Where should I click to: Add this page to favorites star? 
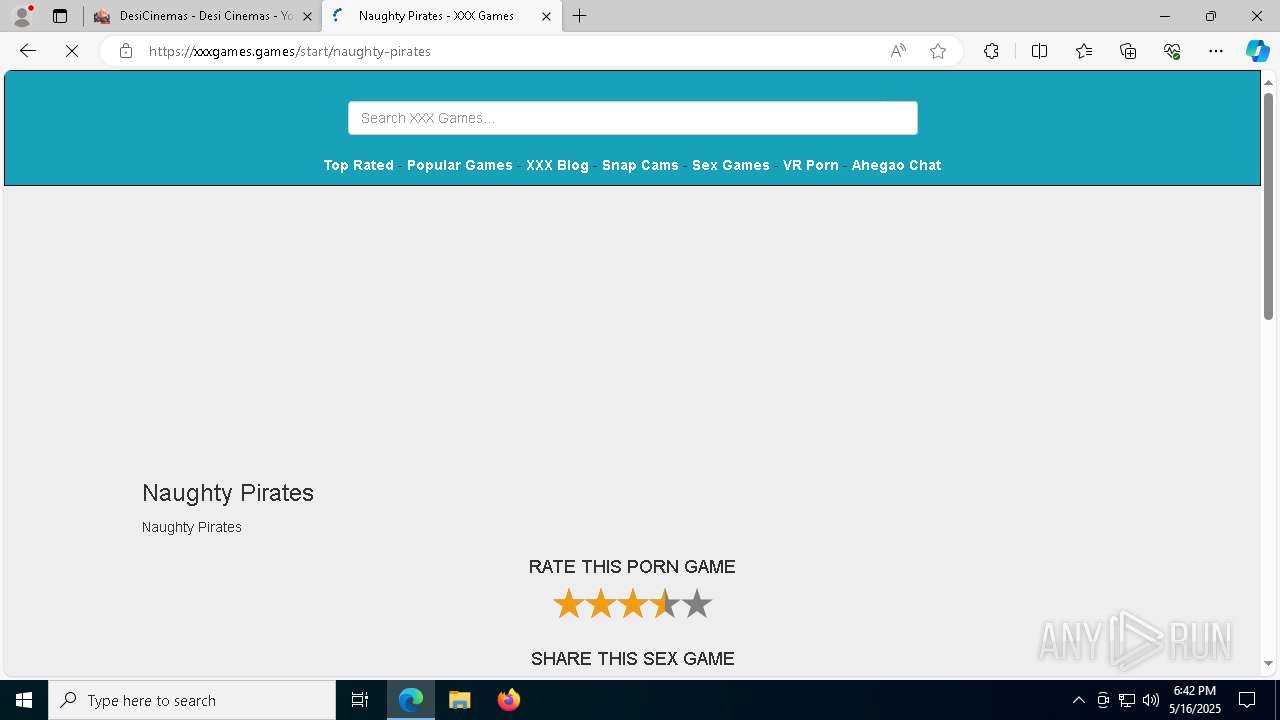[x=938, y=51]
